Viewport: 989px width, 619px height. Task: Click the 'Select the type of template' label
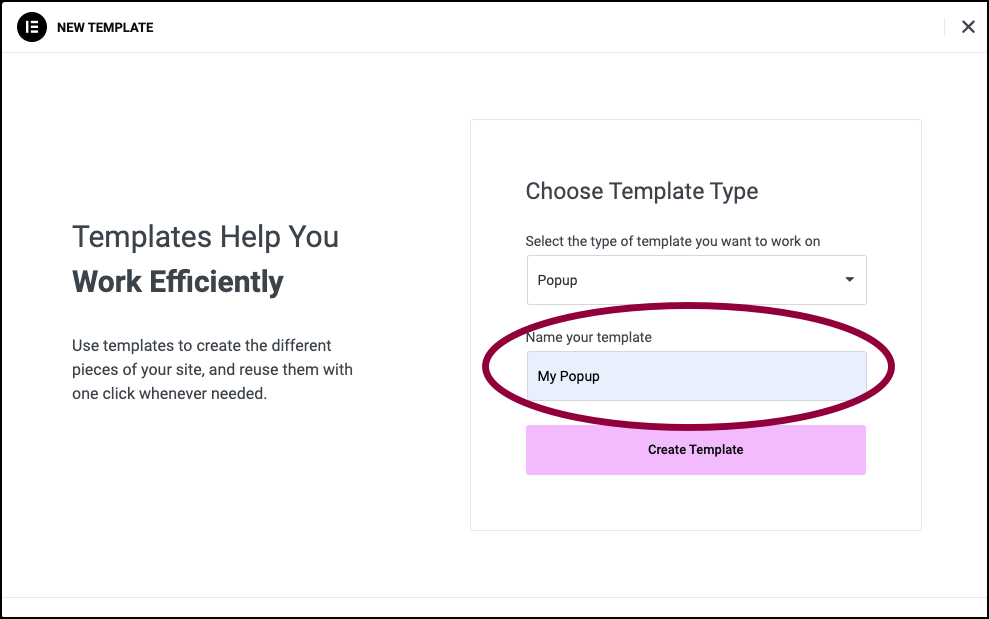(x=672, y=241)
